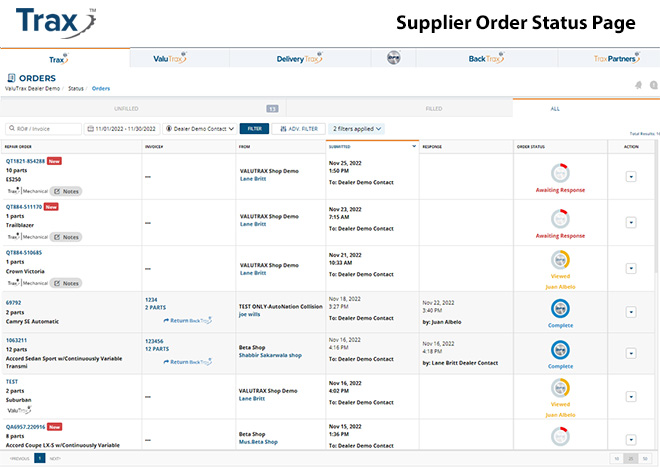Click the joe wills contact link

[x=250, y=314]
